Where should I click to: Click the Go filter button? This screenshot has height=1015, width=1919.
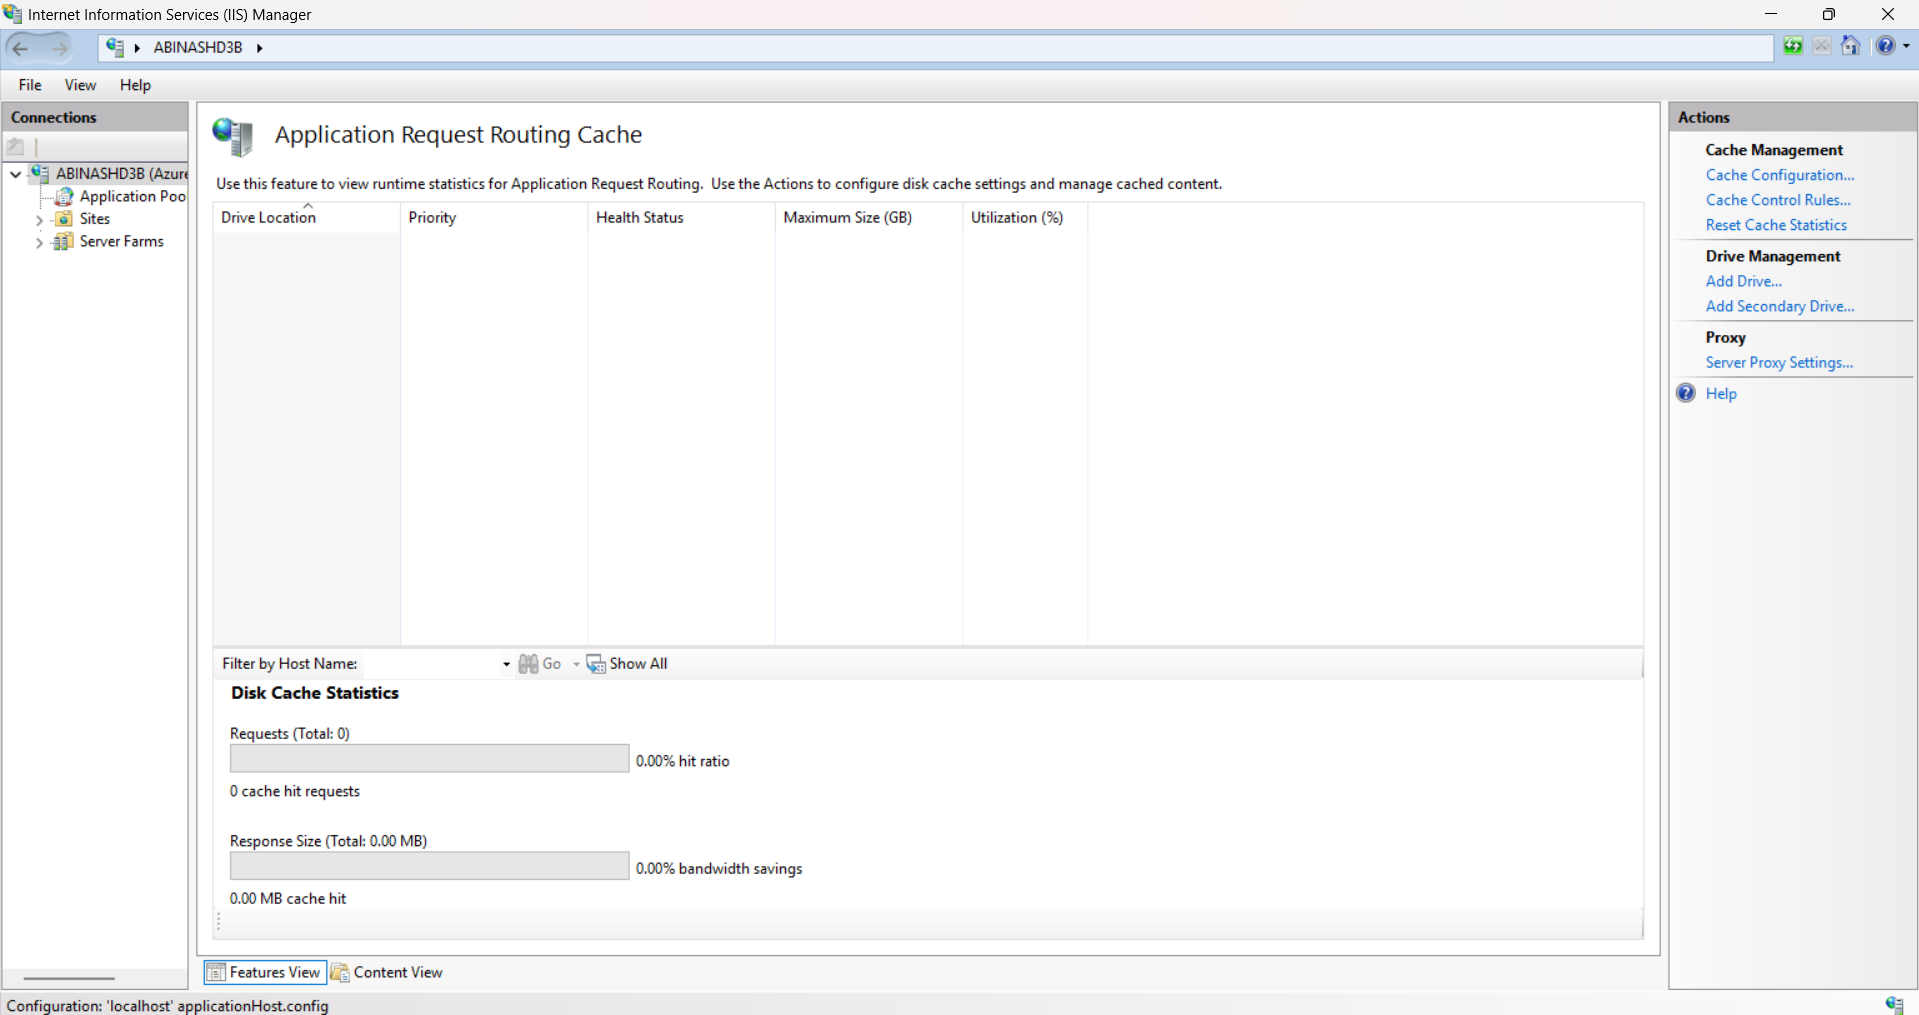[x=540, y=664]
